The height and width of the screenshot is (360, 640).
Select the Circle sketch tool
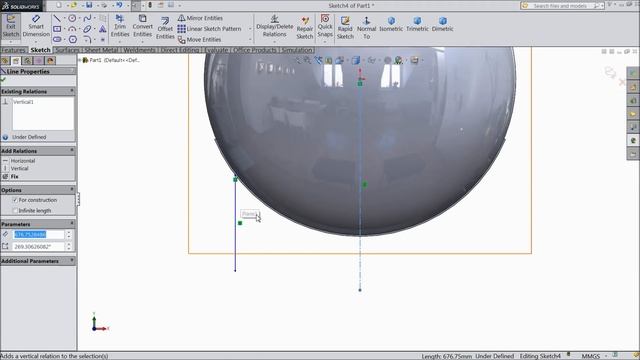click(x=72, y=18)
